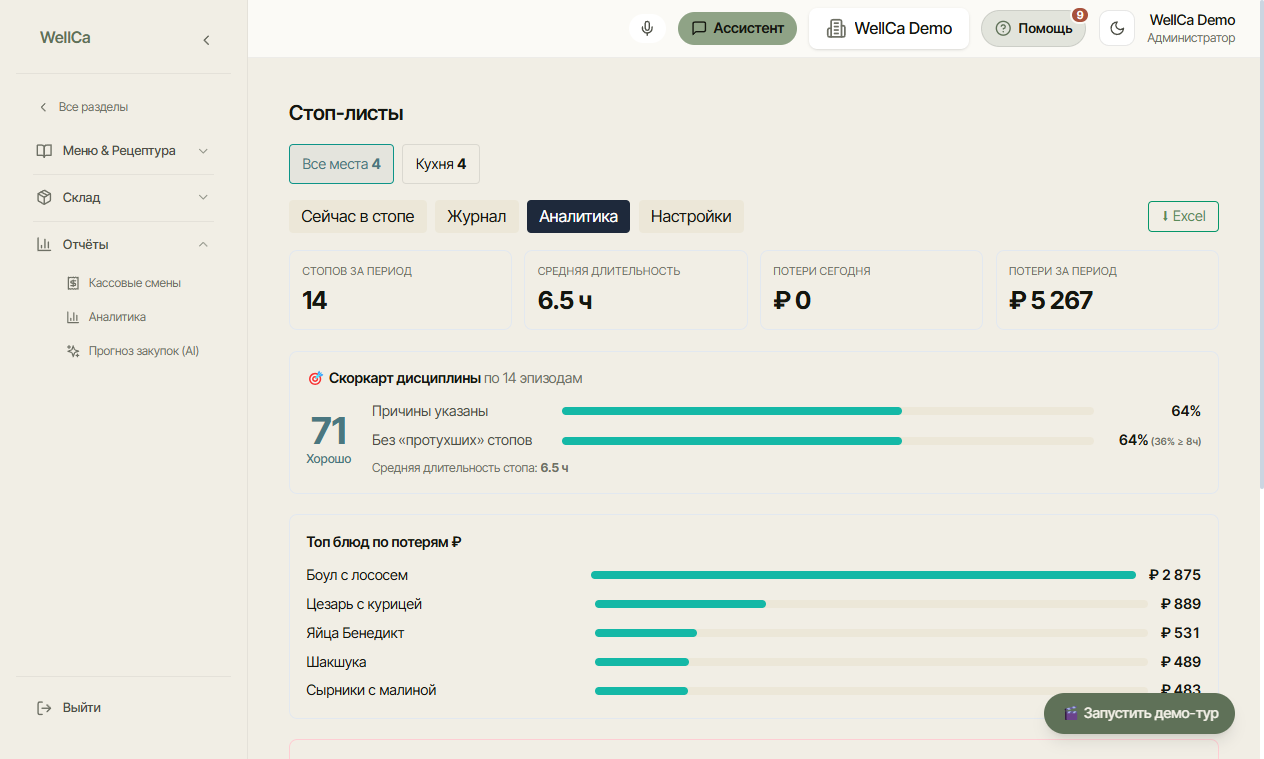Image resolution: width=1264 pixels, height=759 pixels.
Task: Click the Запустить демо-тур button
Action: point(1139,714)
